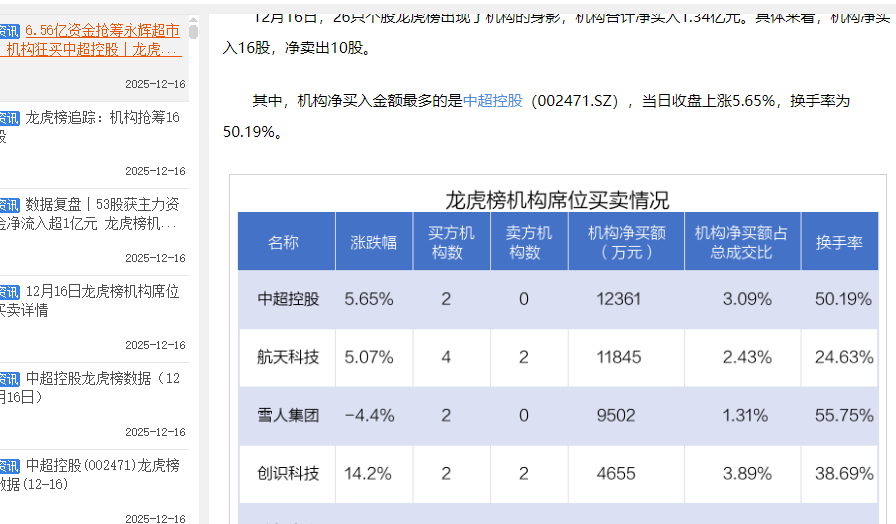Click the 资讯 tag beside 中超控股(002471)龙虎榜
The image size is (896, 524).
pos(10,466)
